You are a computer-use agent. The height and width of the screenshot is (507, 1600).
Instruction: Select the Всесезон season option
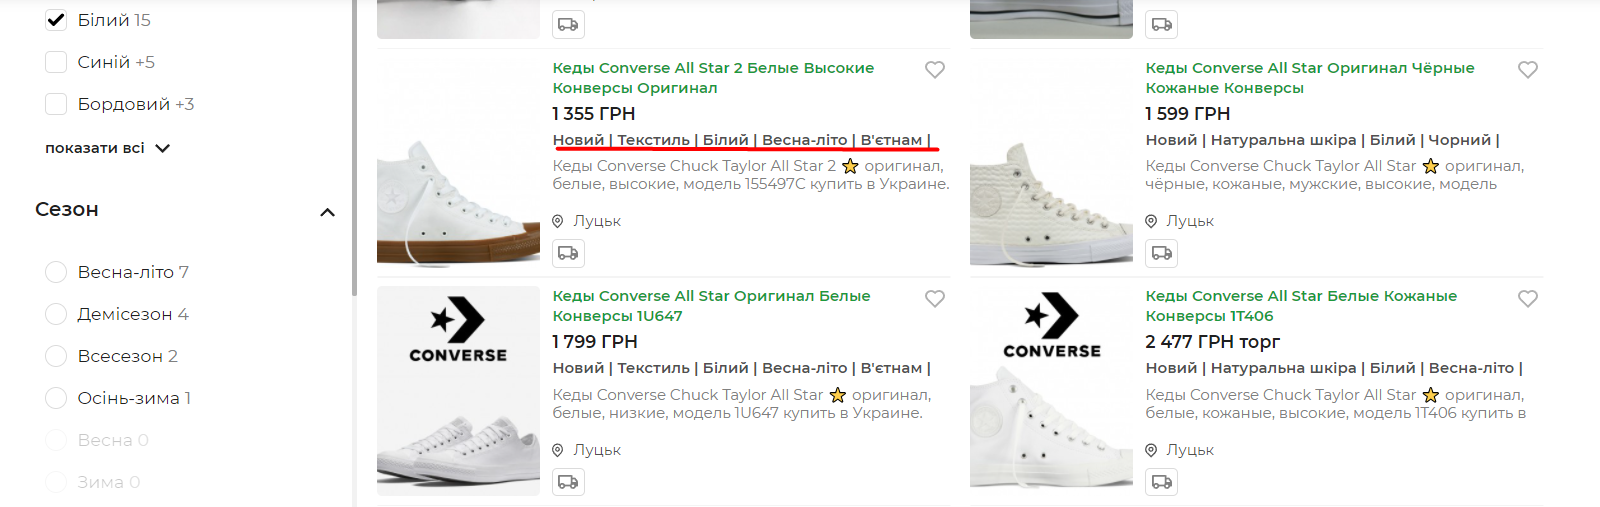coord(56,356)
